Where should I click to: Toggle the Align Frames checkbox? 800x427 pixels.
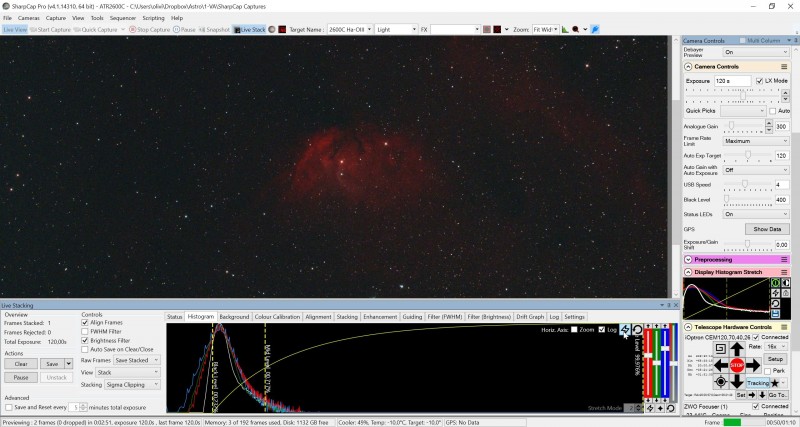click(x=85, y=322)
